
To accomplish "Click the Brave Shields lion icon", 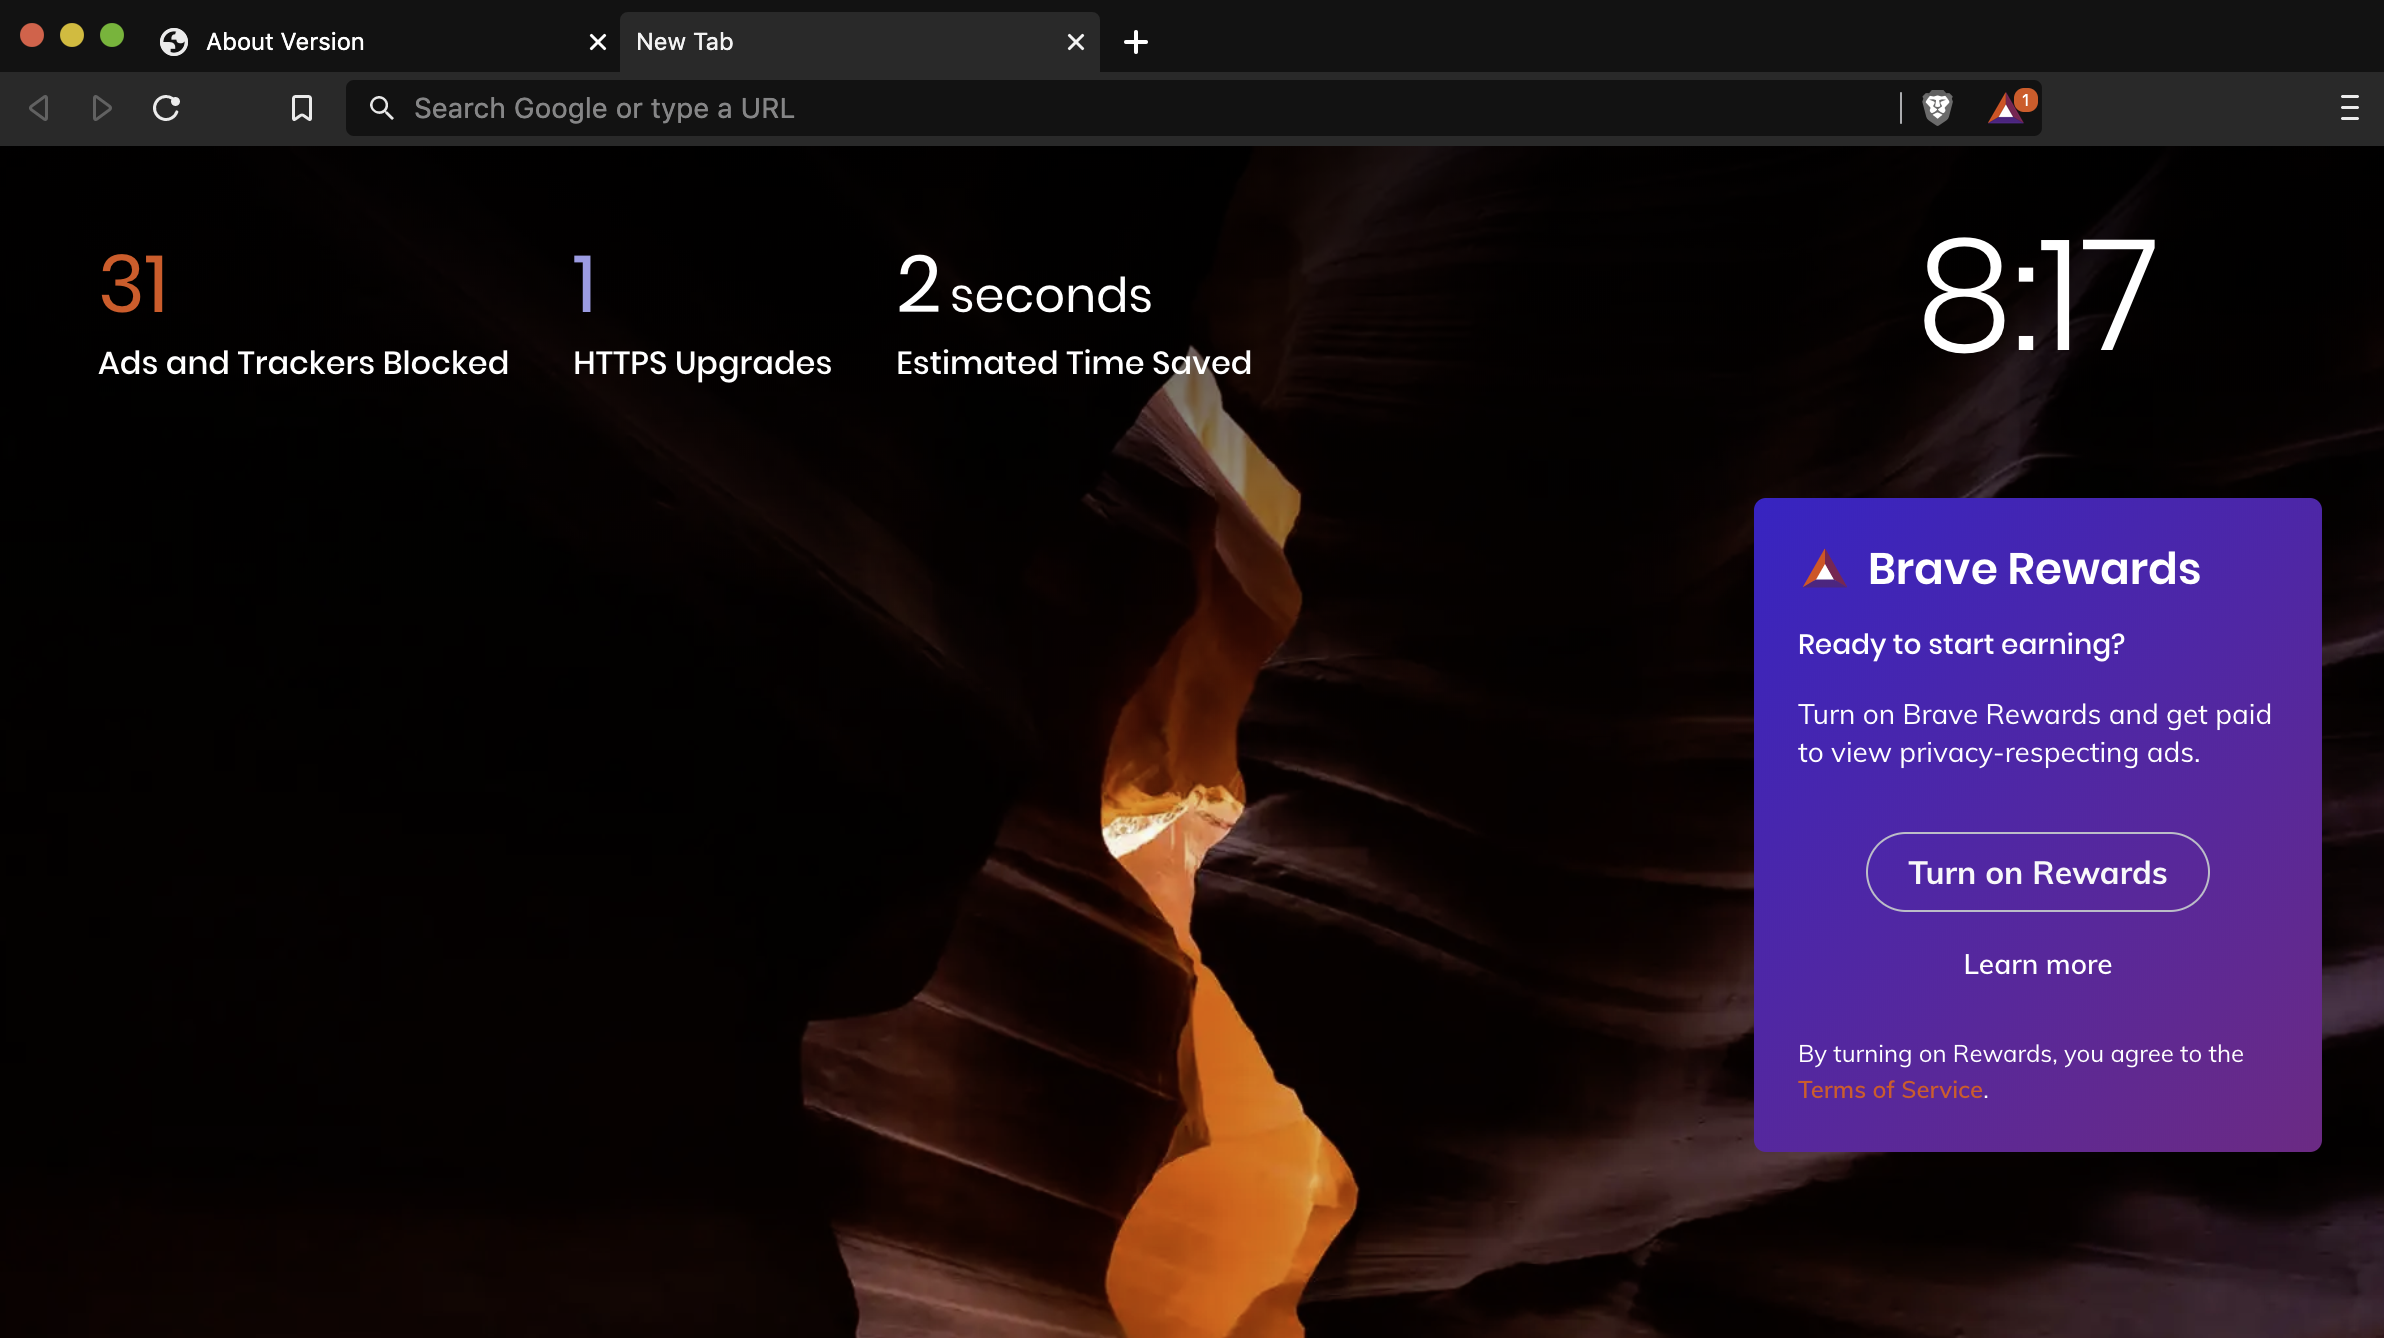I will coord(1937,107).
